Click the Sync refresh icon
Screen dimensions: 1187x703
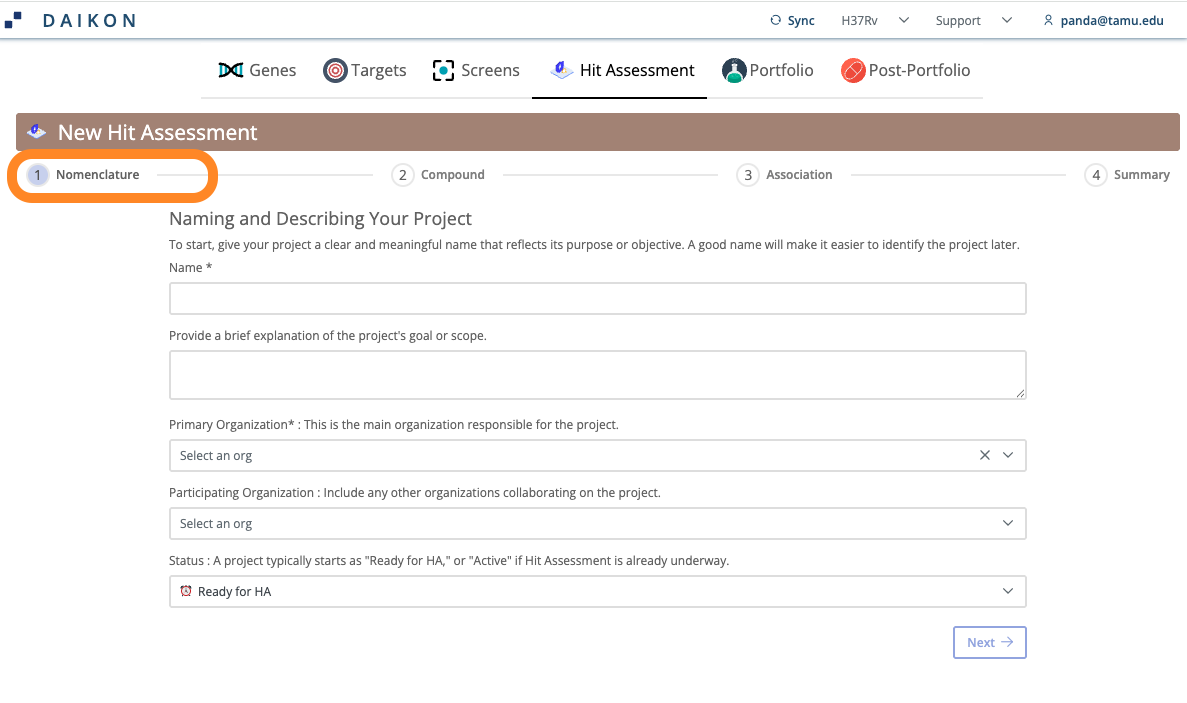pyautogui.click(x=775, y=20)
